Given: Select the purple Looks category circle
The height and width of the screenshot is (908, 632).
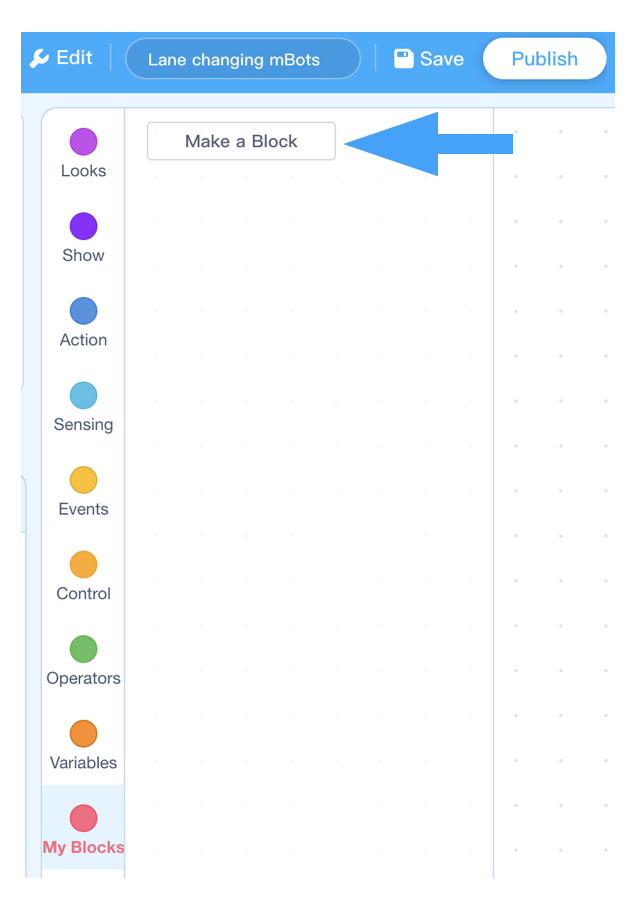Looking at the screenshot, I should (83, 142).
